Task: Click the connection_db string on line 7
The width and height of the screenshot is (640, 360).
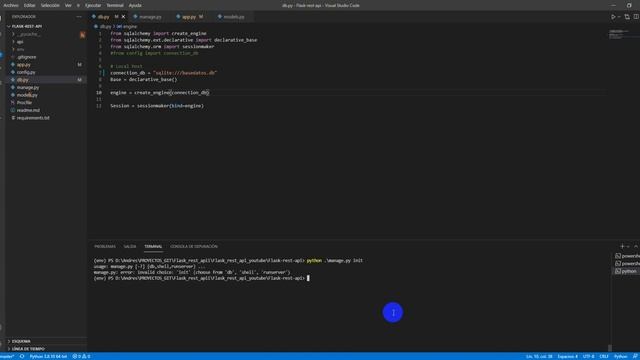Action: pos(185,73)
